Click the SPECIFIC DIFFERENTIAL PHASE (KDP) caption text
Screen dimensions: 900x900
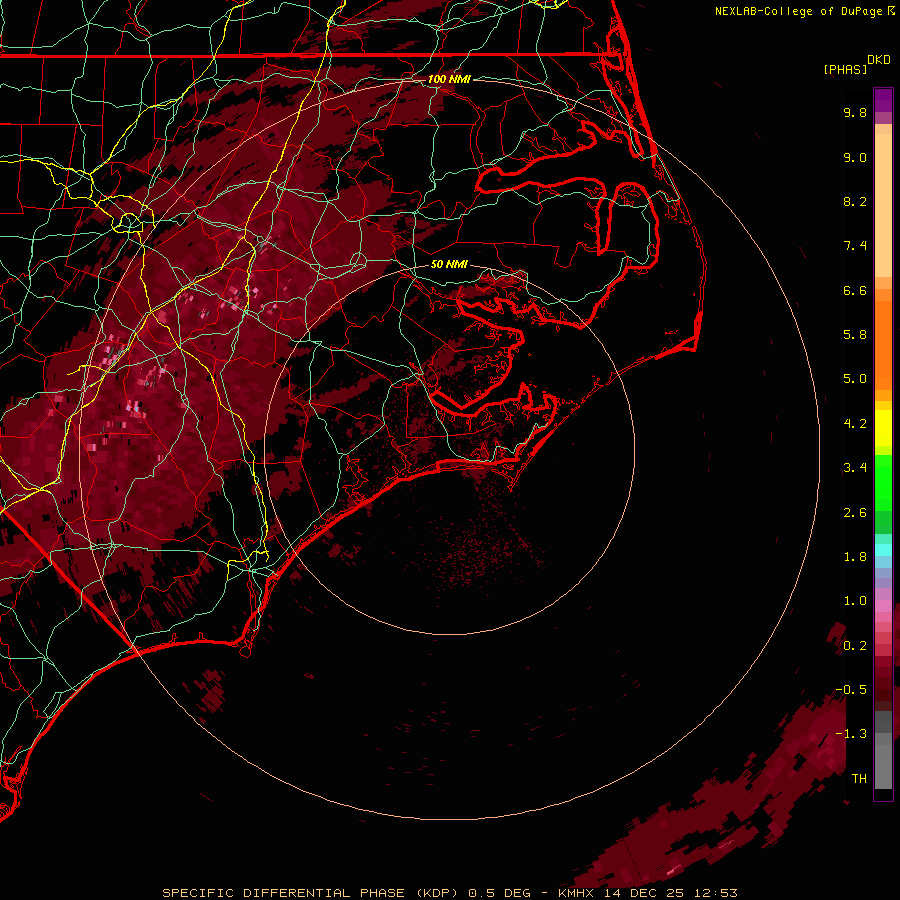(310, 893)
